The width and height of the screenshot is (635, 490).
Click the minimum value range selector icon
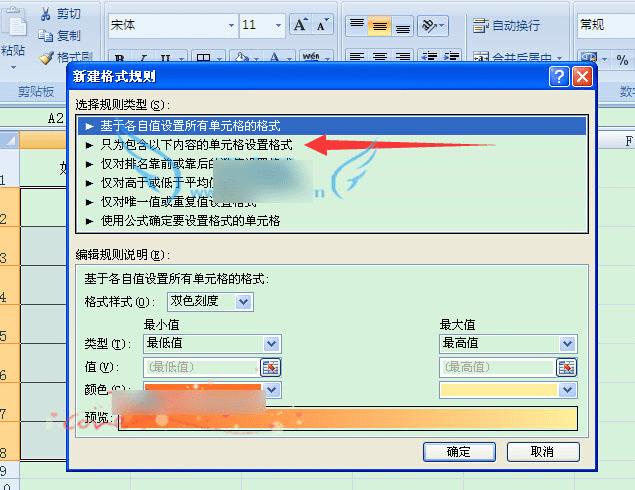(x=271, y=368)
